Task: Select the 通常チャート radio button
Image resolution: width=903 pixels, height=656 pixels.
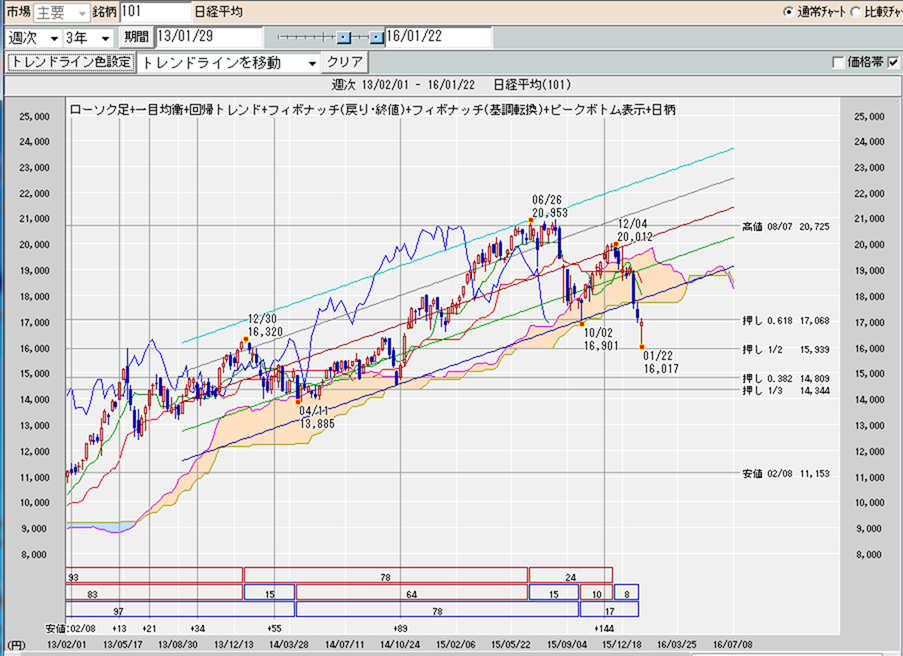Action: coord(788,12)
